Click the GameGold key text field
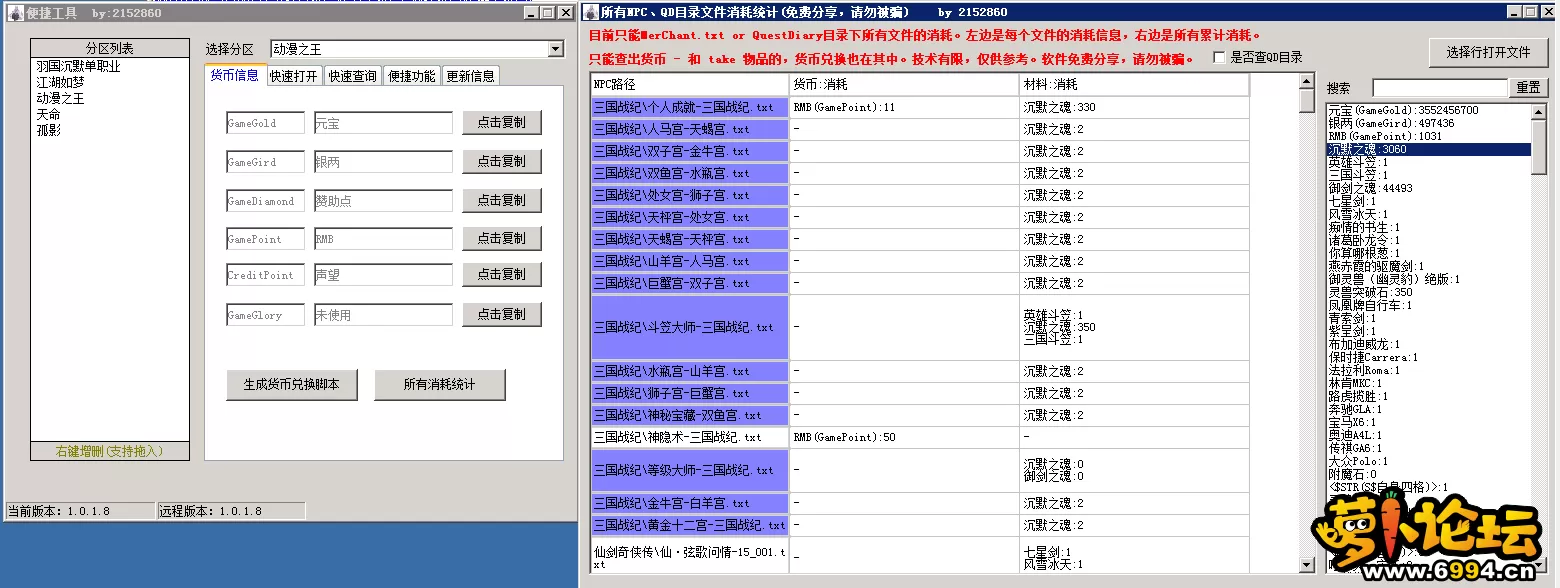1560x588 pixels. point(265,123)
